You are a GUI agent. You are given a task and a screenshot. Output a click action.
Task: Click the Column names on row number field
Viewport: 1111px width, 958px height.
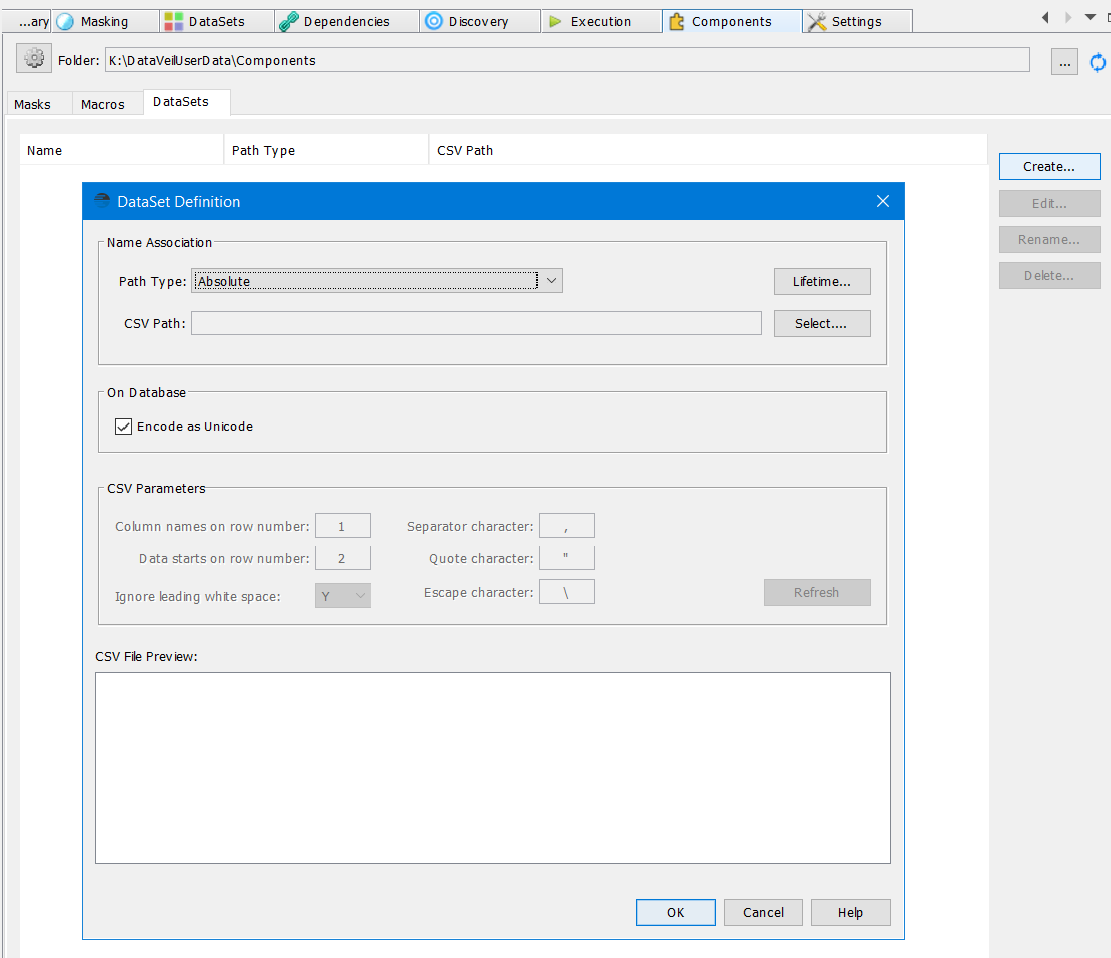(x=343, y=526)
